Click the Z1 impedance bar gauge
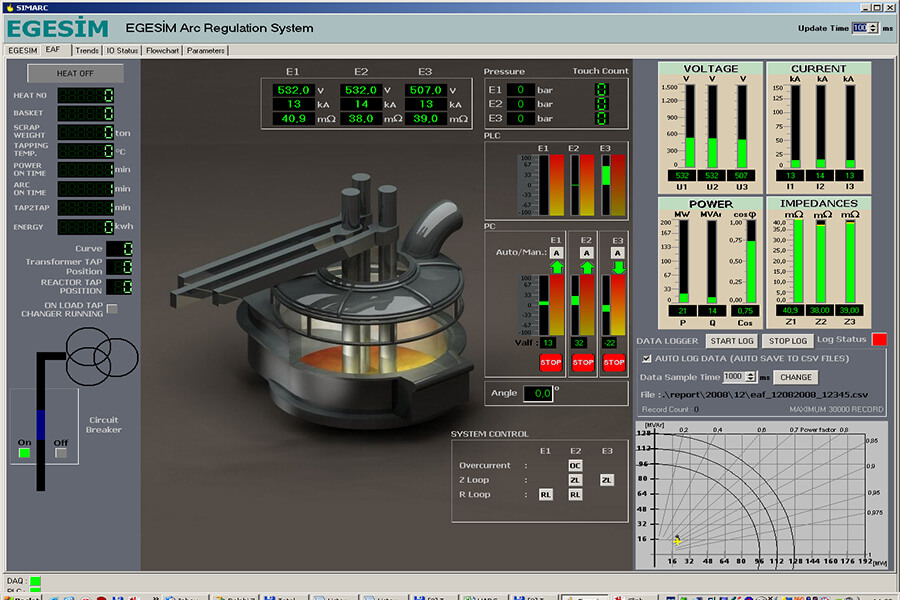 798,261
